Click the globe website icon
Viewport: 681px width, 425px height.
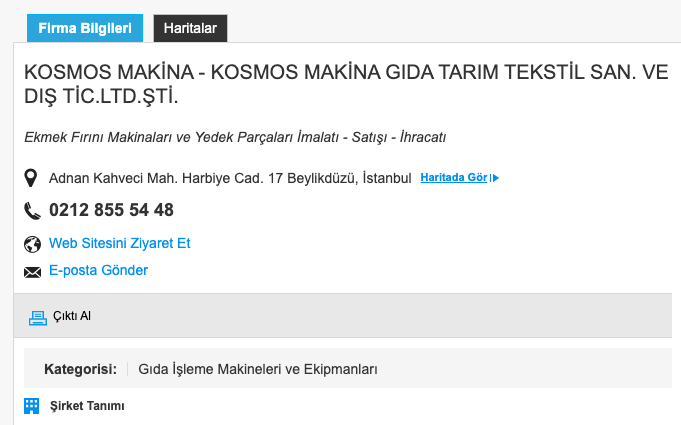pyautogui.click(x=32, y=243)
